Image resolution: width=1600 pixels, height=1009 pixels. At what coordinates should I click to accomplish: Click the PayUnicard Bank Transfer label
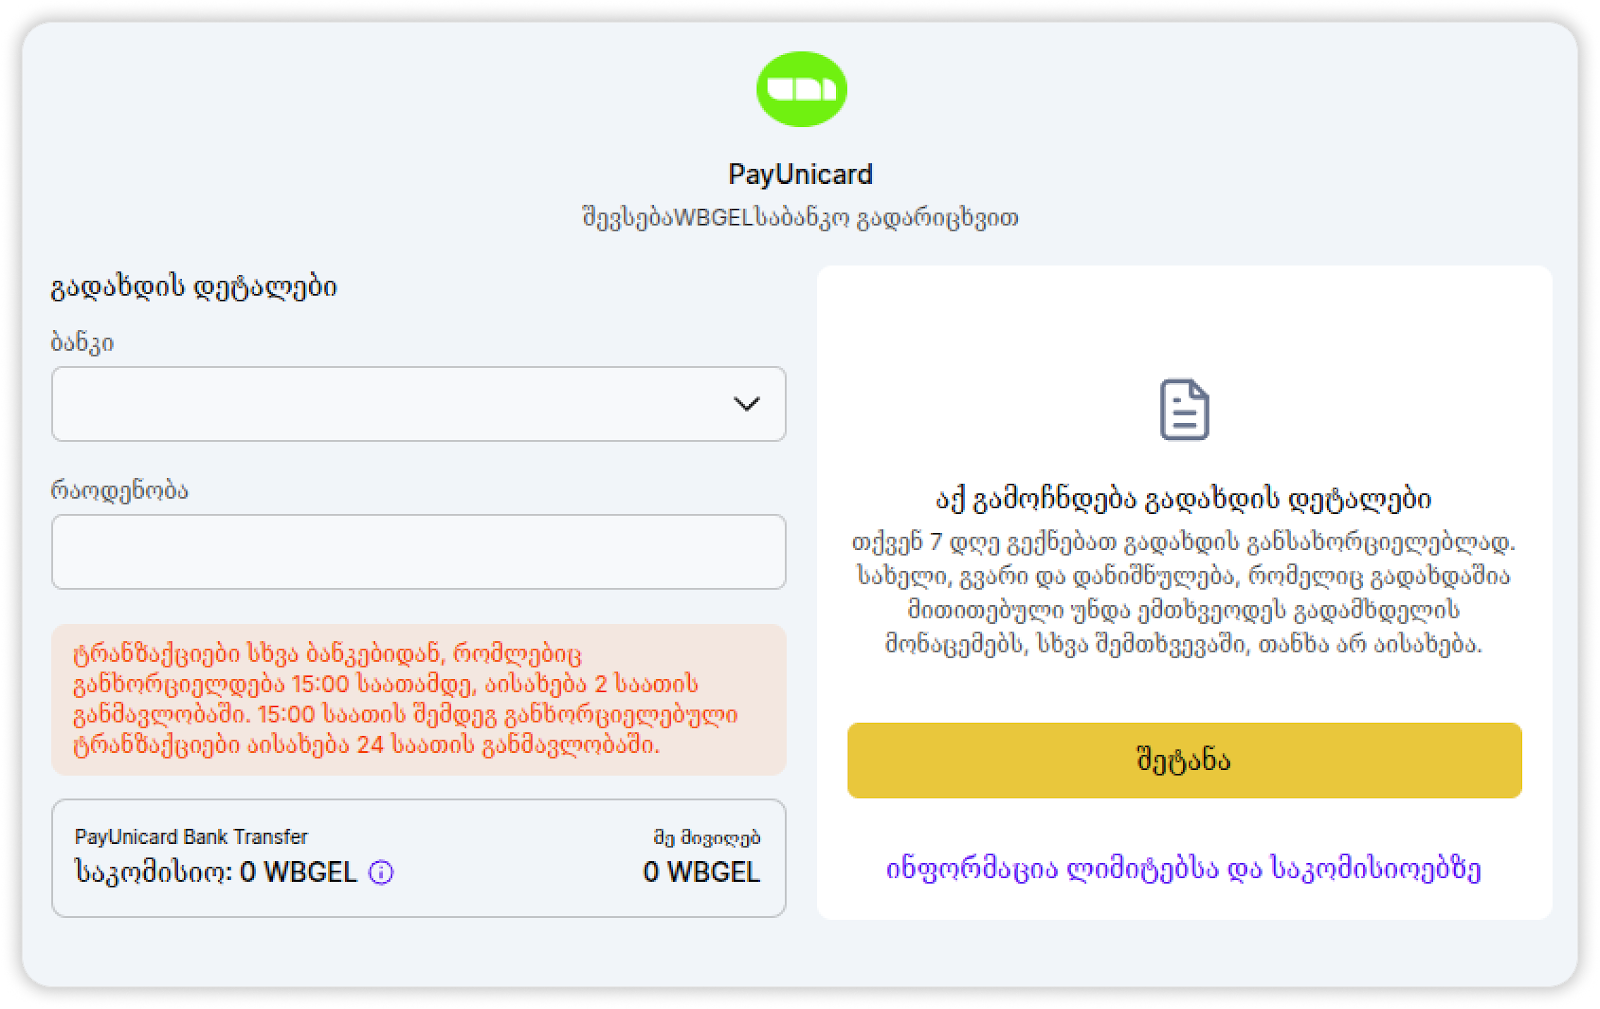191,836
